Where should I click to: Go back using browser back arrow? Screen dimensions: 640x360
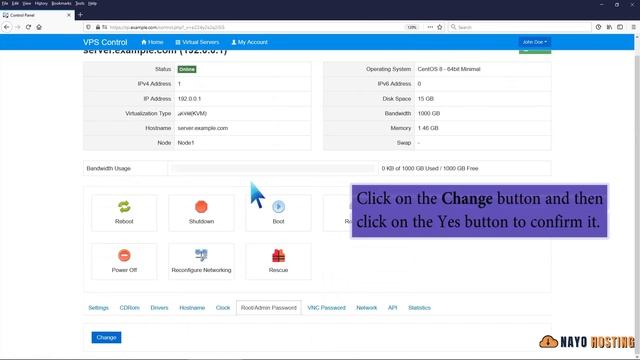[x=7, y=27]
